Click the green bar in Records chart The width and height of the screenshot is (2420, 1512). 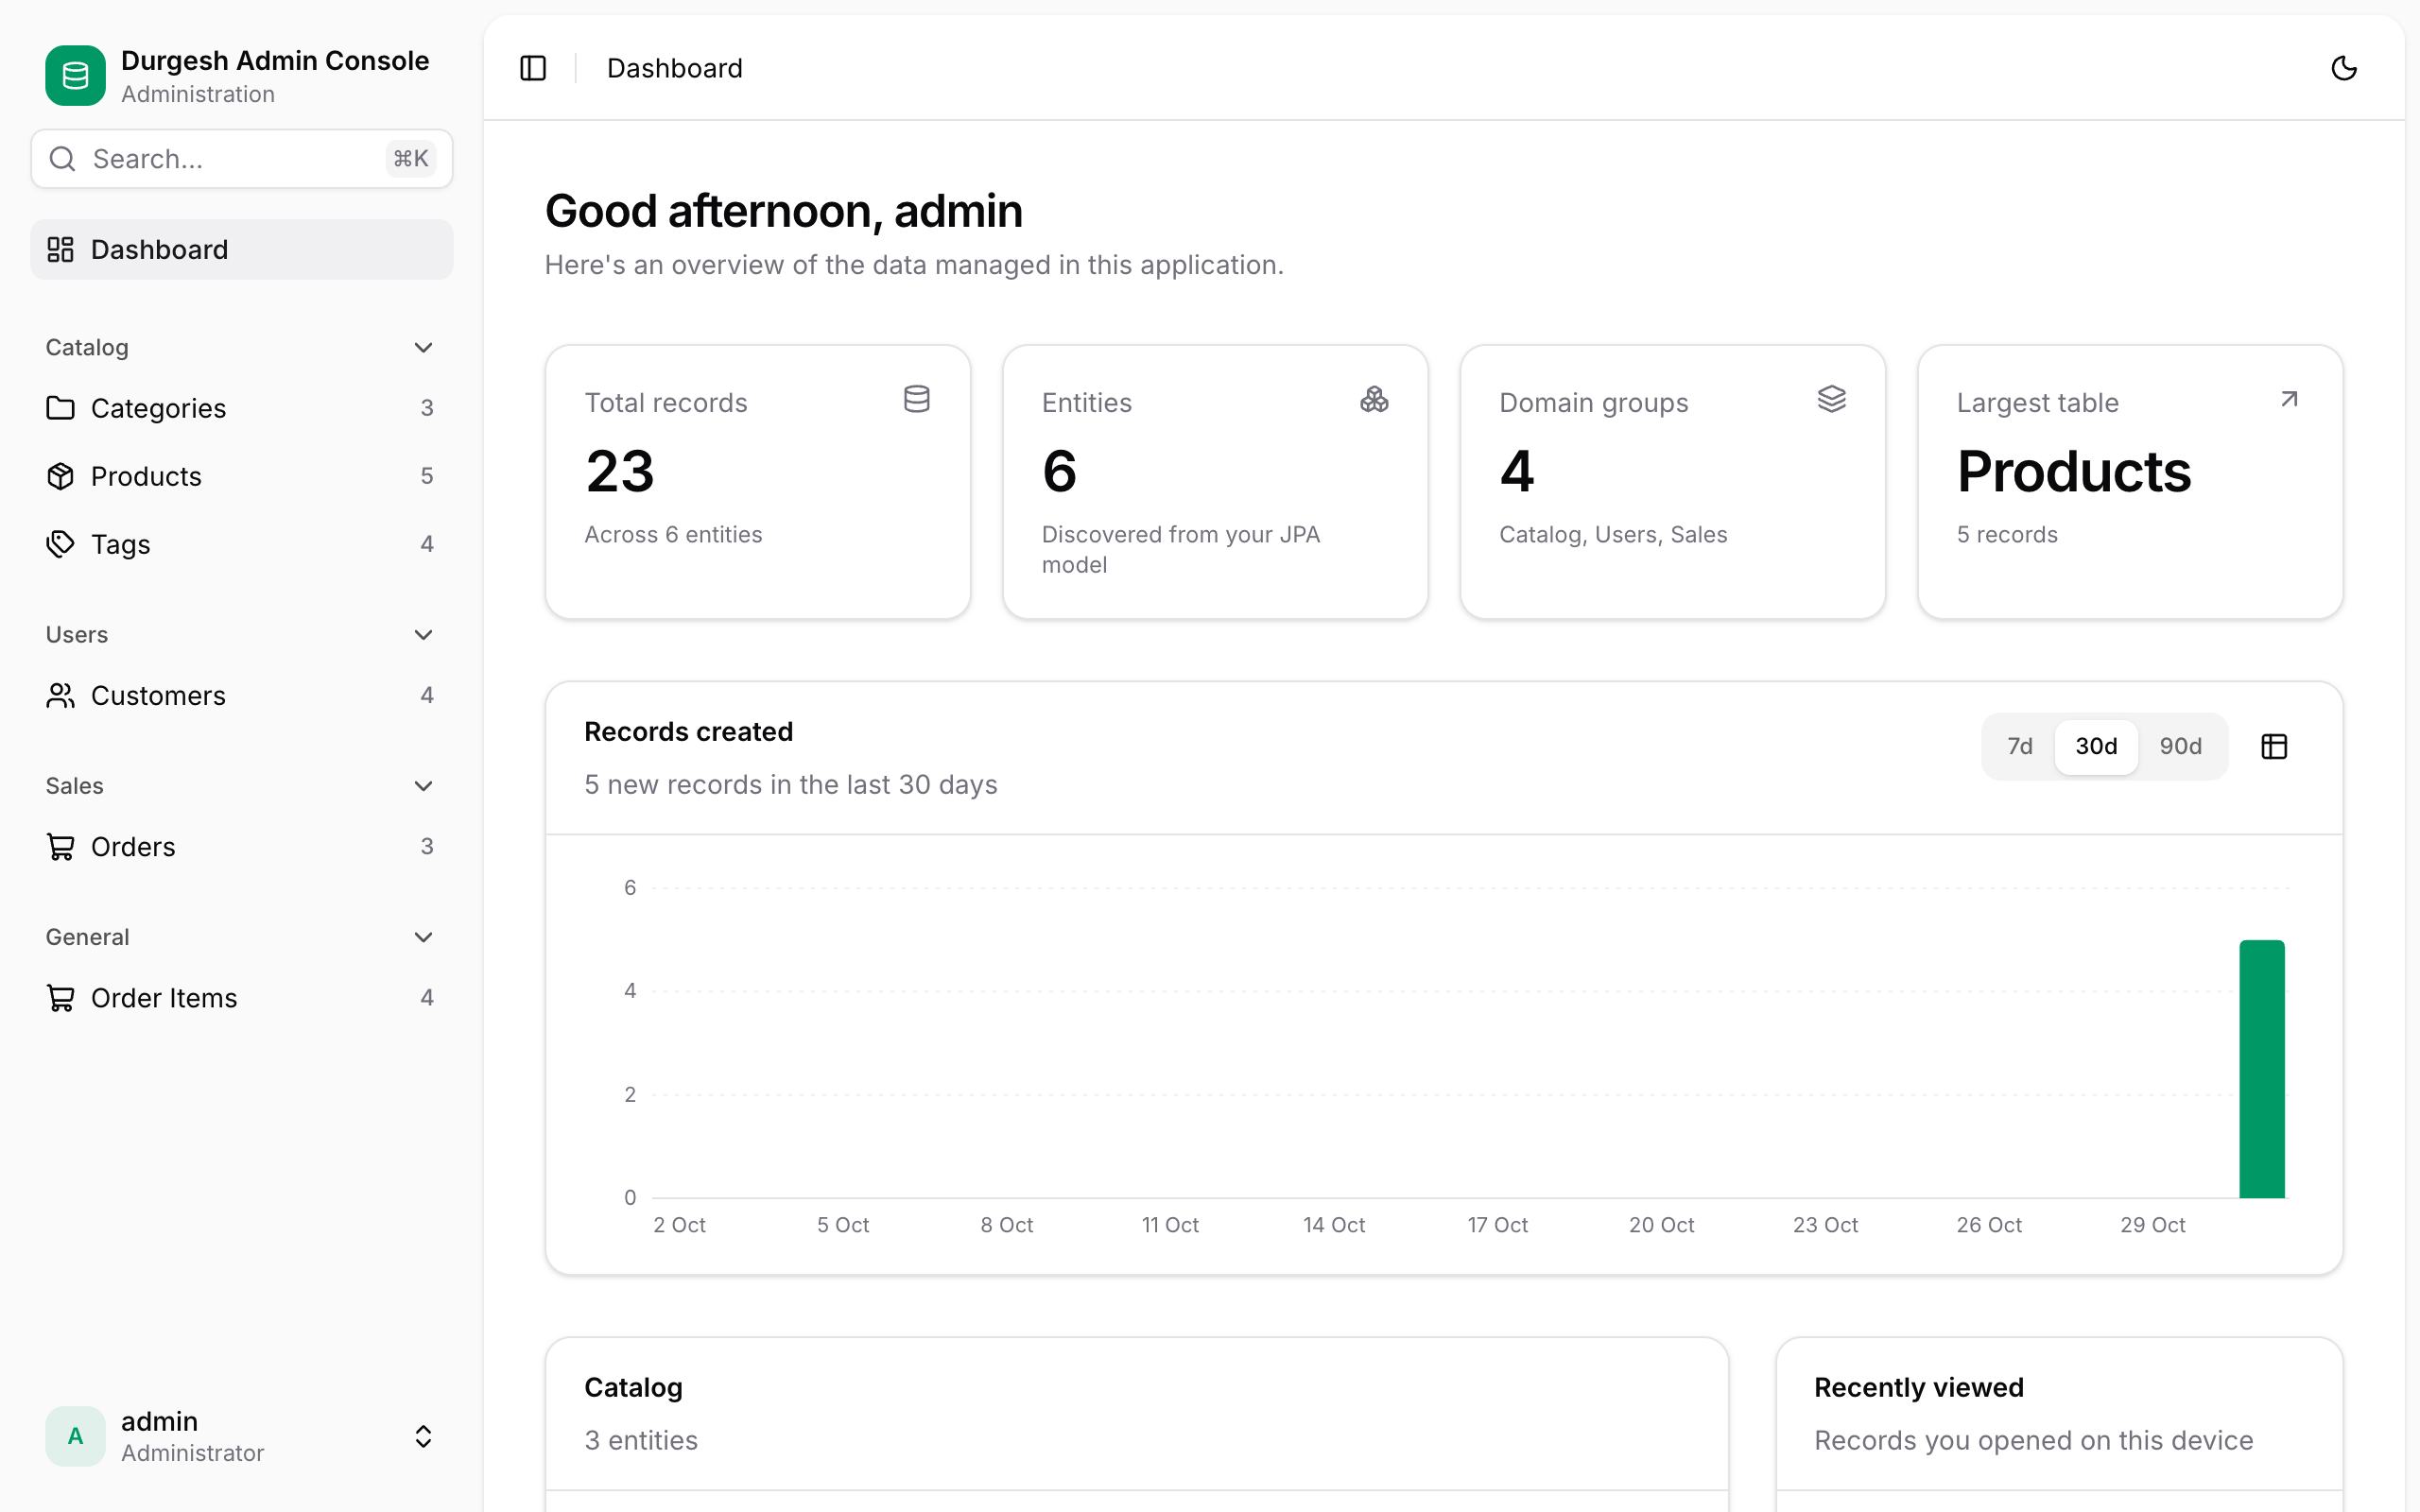click(x=2262, y=1069)
